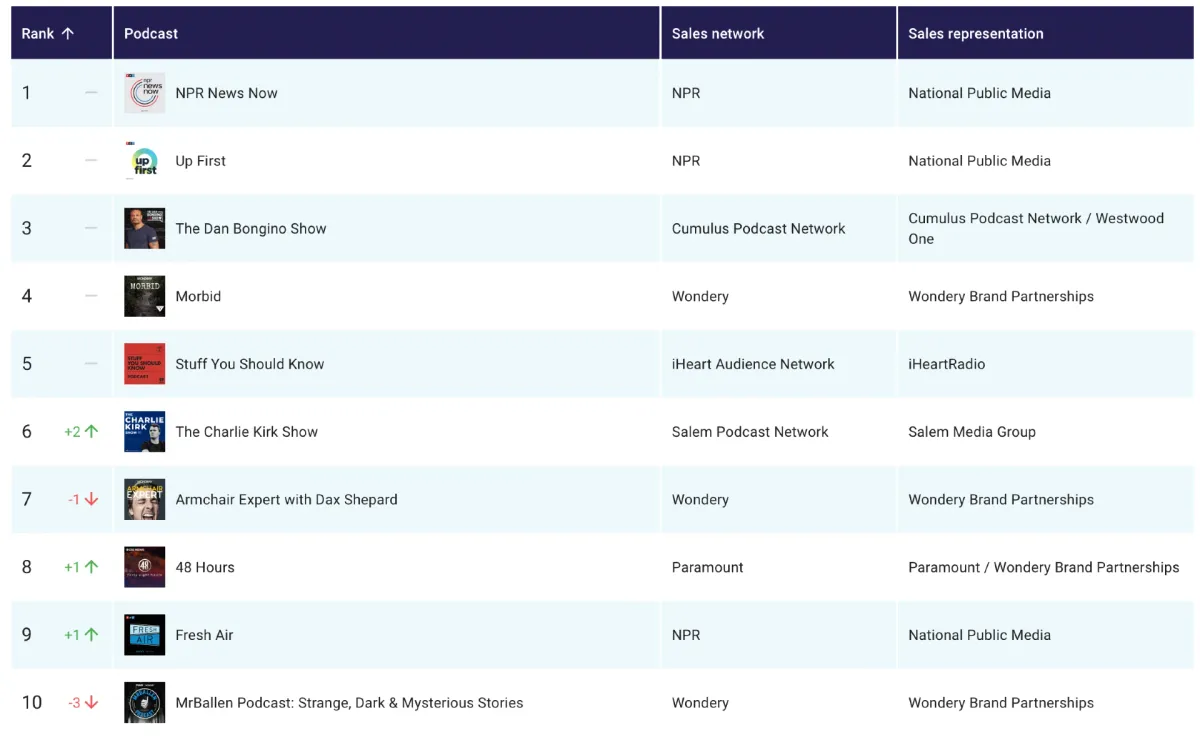Click the Dan Bongino Show thumbnail image
This screenshot has height=750, width=1200.
pyautogui.click(x=144, y=228)
